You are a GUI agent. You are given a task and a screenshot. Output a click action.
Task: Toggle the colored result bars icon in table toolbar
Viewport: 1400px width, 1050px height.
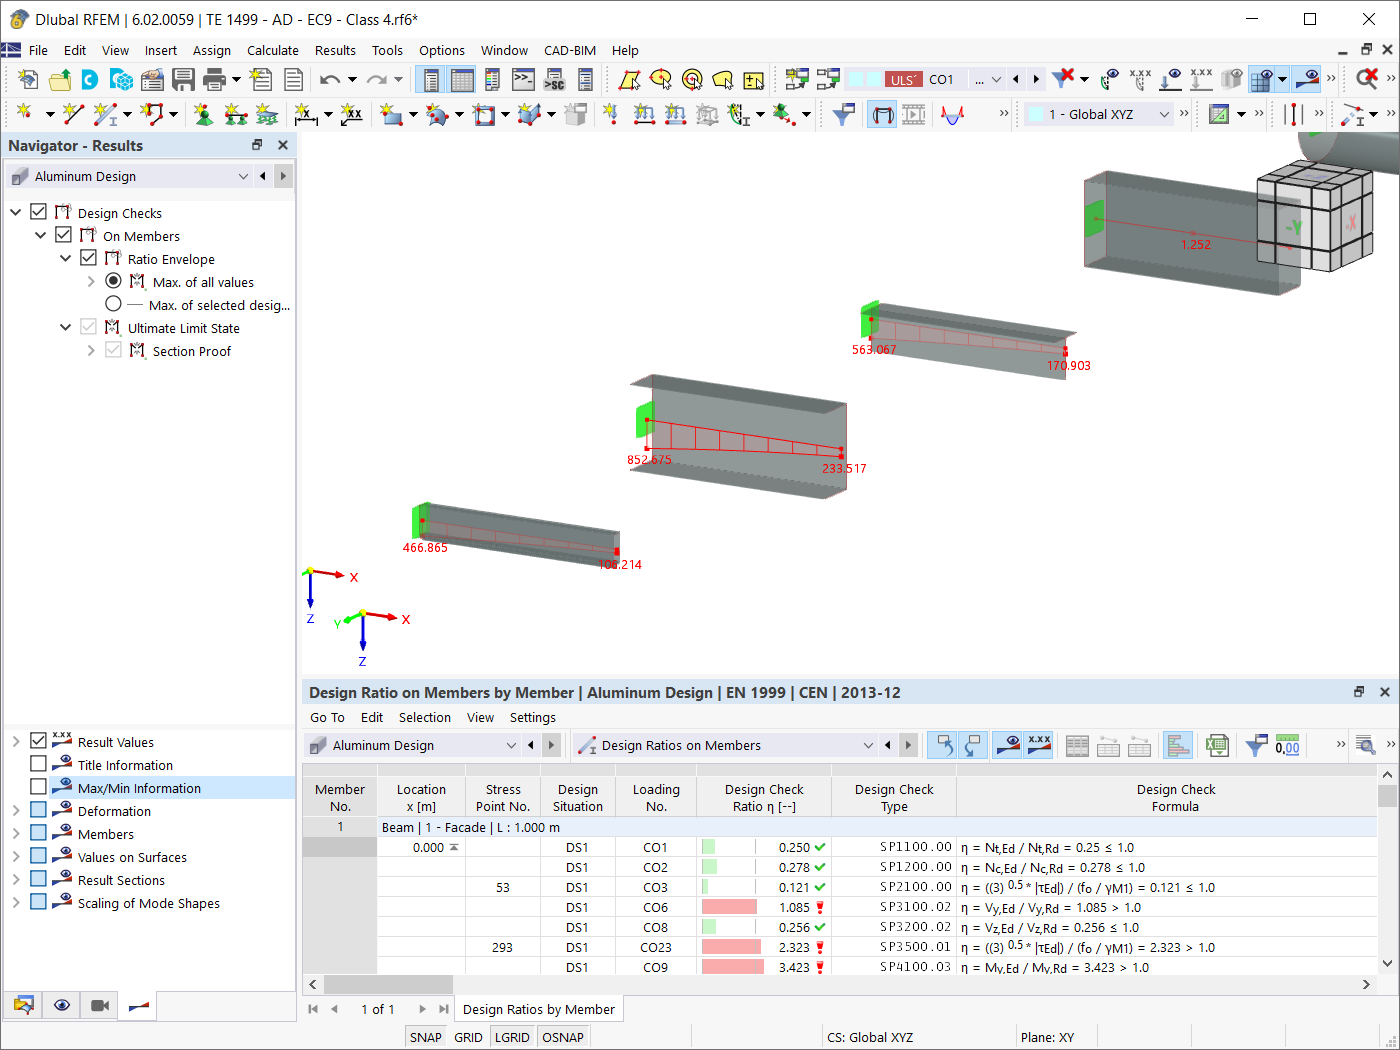click(1178, 745)
